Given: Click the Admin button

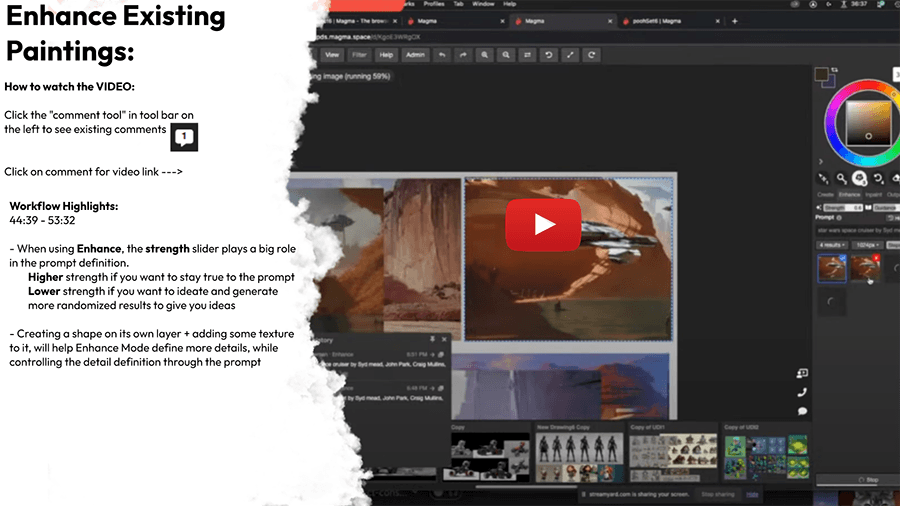Looking at the screenshot, I should (415, 55).
